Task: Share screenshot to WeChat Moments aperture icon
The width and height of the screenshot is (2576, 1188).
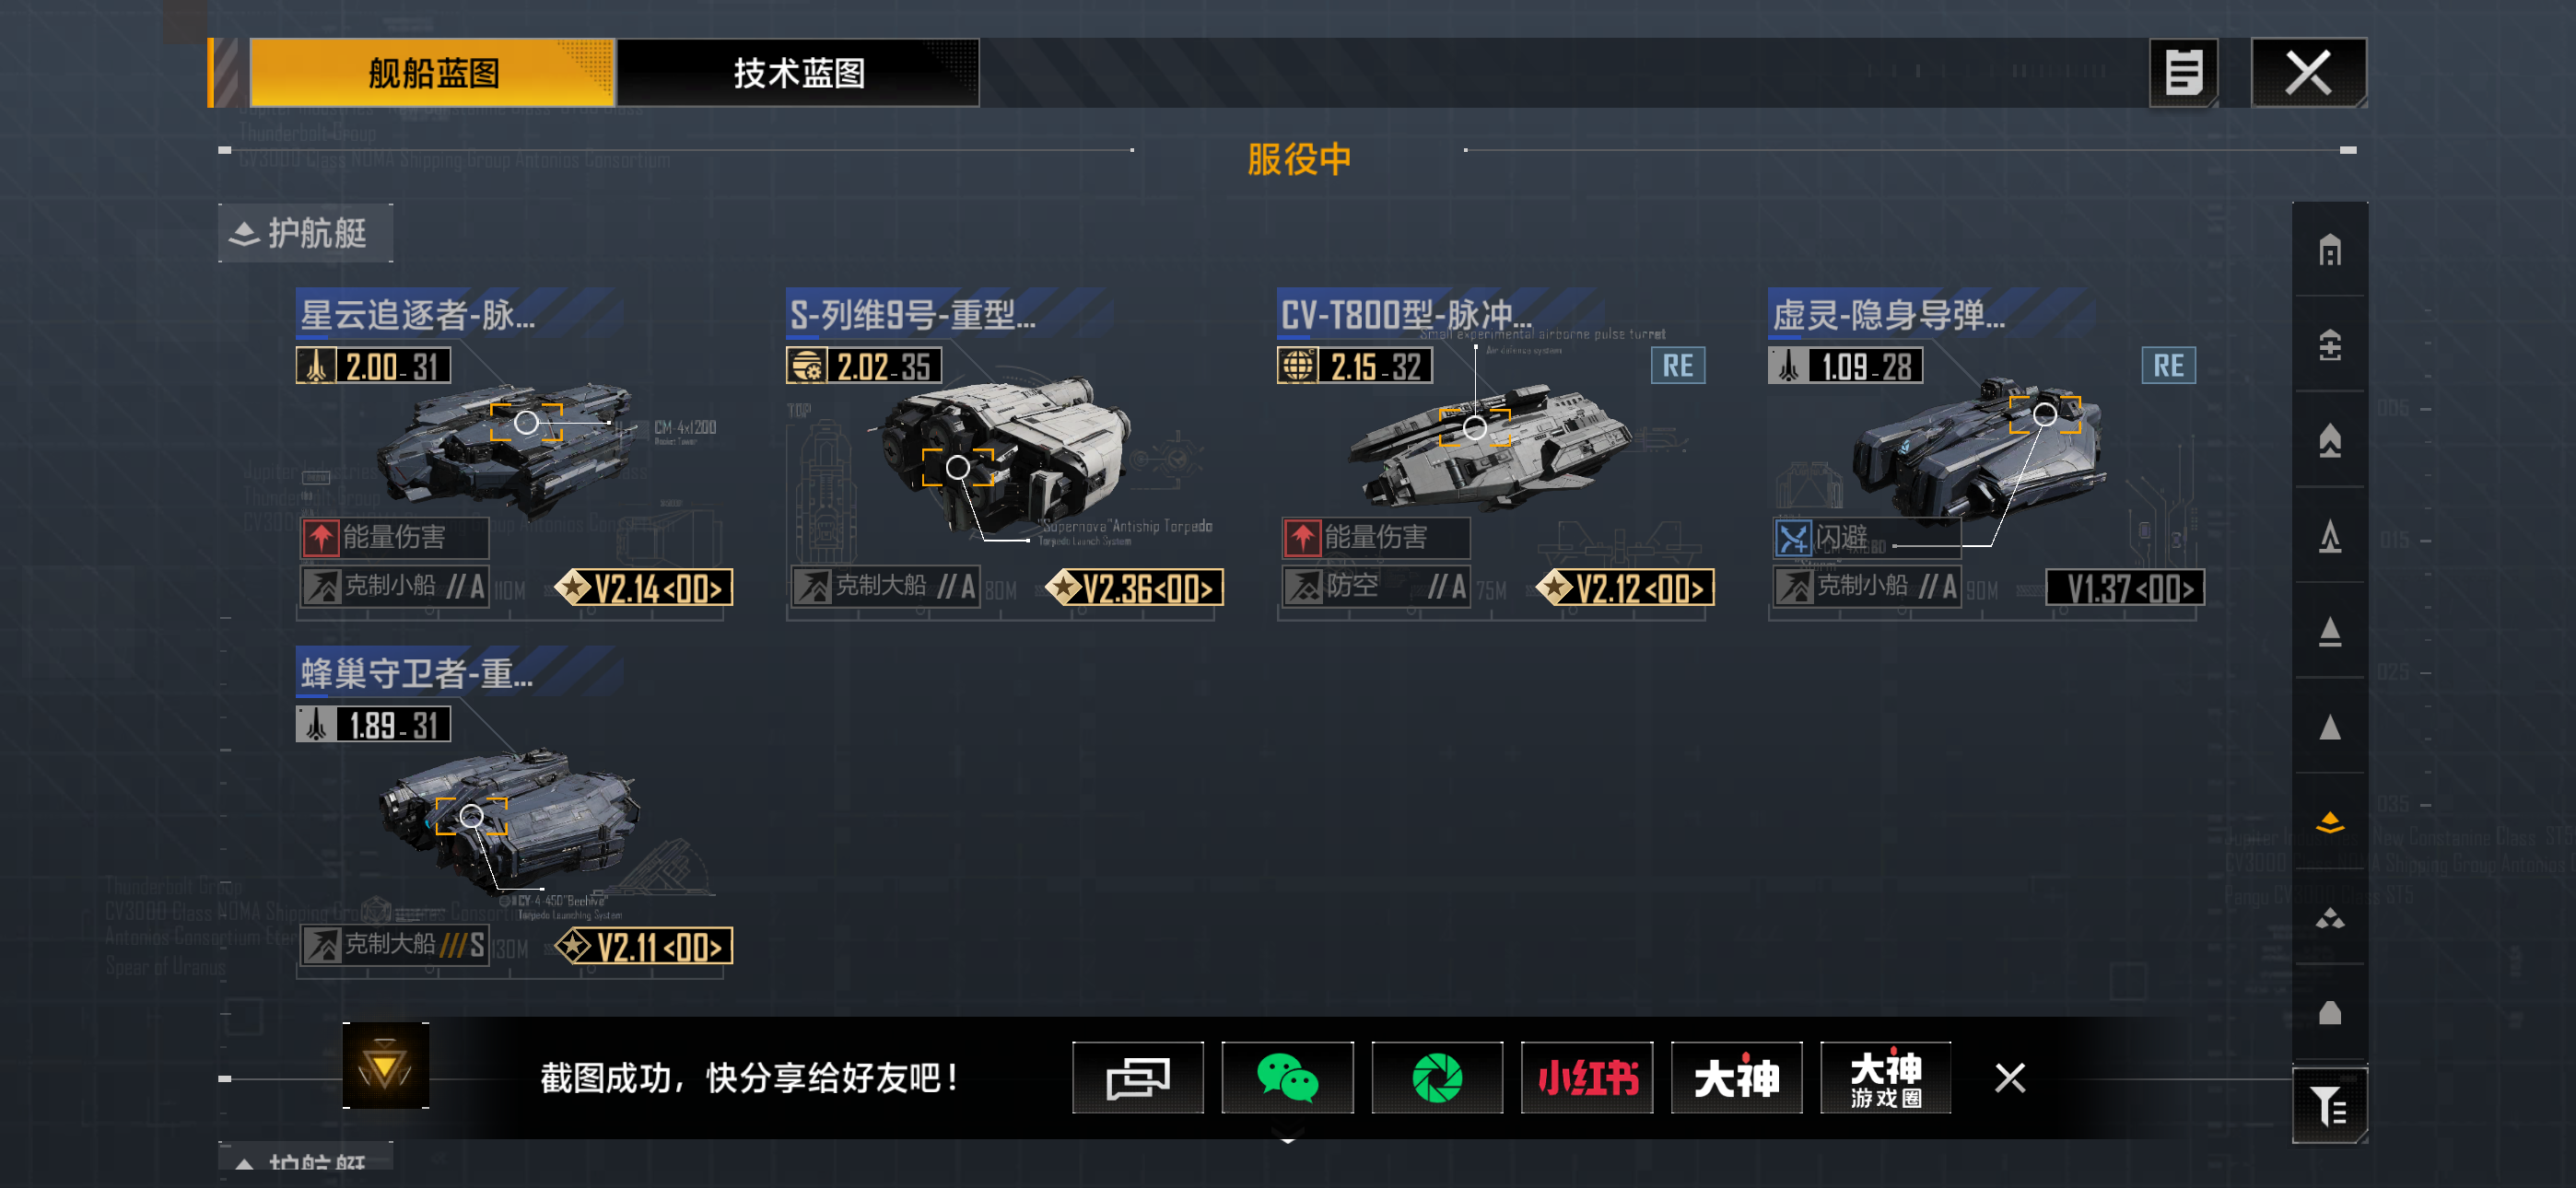Action: click(x=1437, y=1077)
